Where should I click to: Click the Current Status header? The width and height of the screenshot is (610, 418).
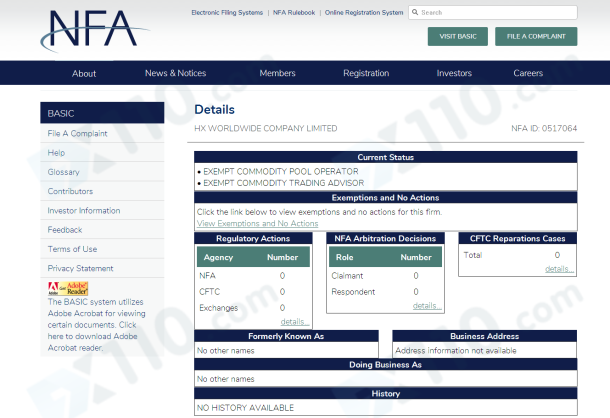(386, 157)
